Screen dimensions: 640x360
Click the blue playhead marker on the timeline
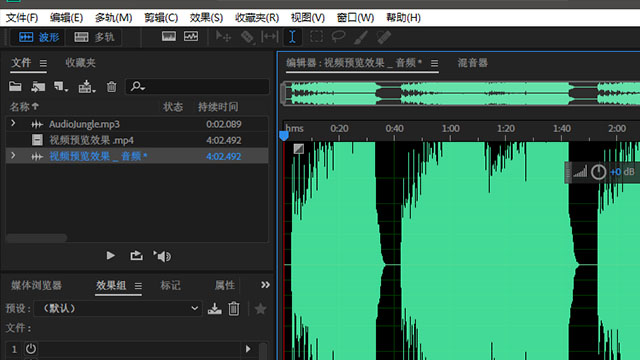pyautogui.click(x=284, y=136)
